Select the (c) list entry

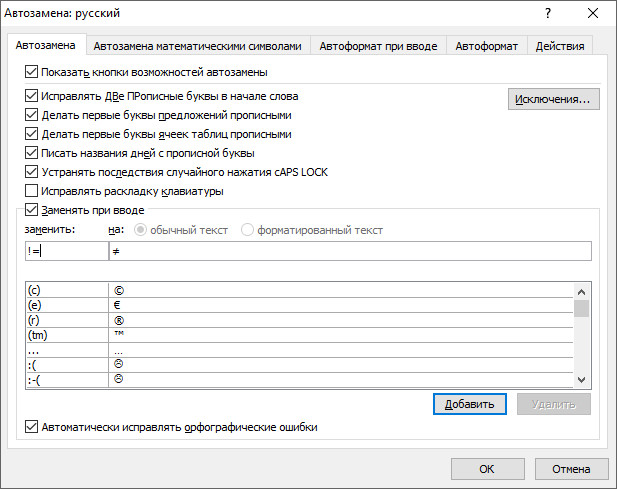(299, 290)
